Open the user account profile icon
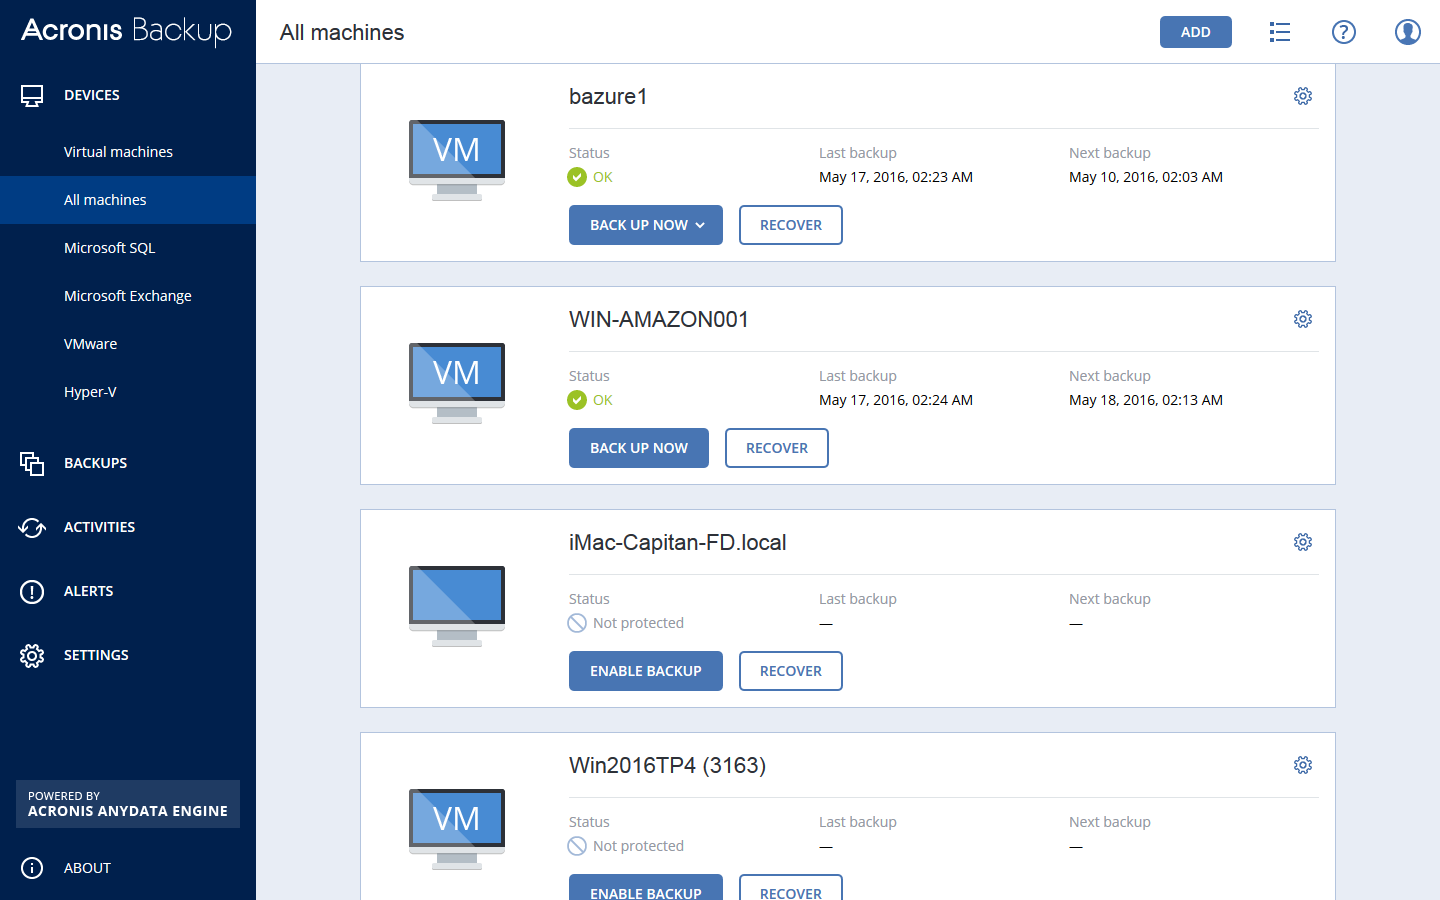This screenshot has width=1440, height=900. [1407, 32]
